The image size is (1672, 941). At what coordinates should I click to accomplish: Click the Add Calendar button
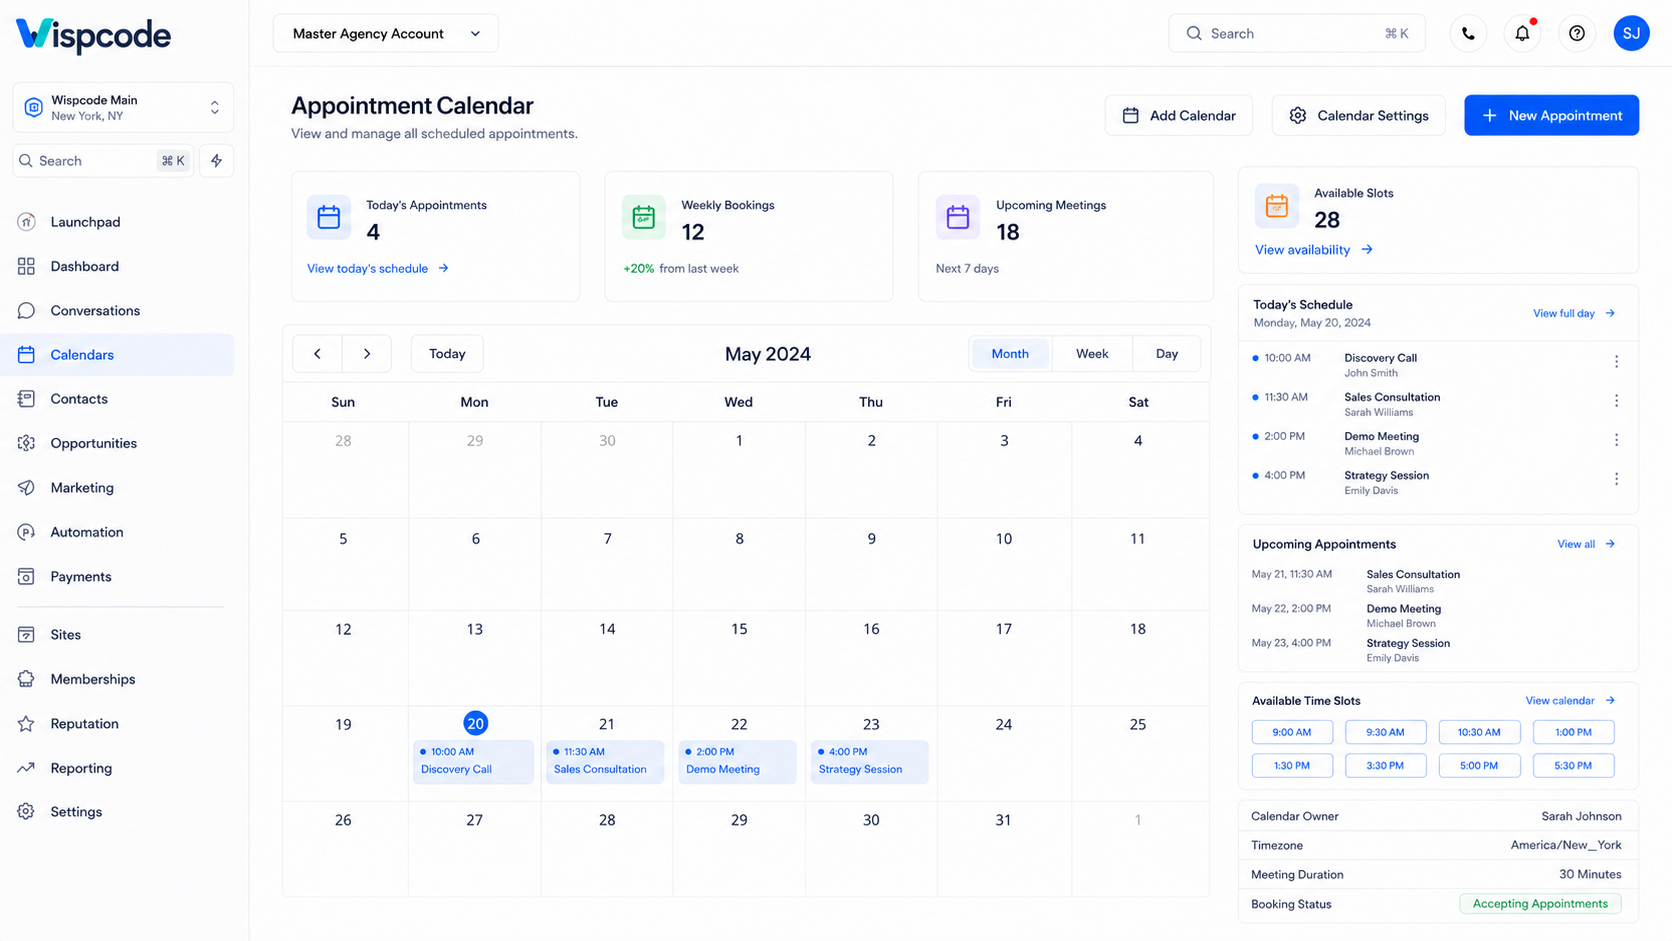(x=1179, y=115)
